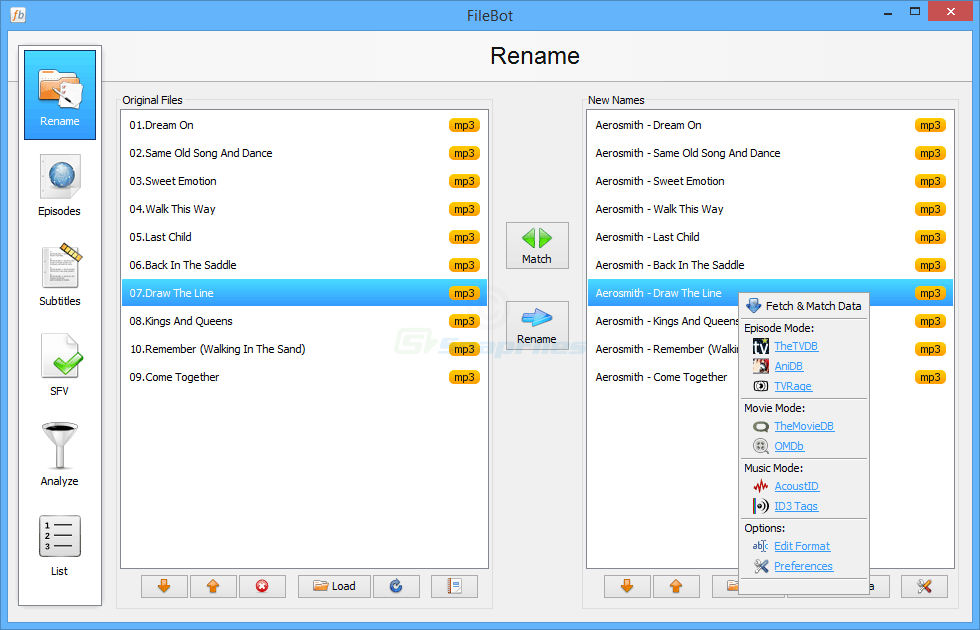Select original file 01.Dream On
The image size is (980, 630).
304,125
